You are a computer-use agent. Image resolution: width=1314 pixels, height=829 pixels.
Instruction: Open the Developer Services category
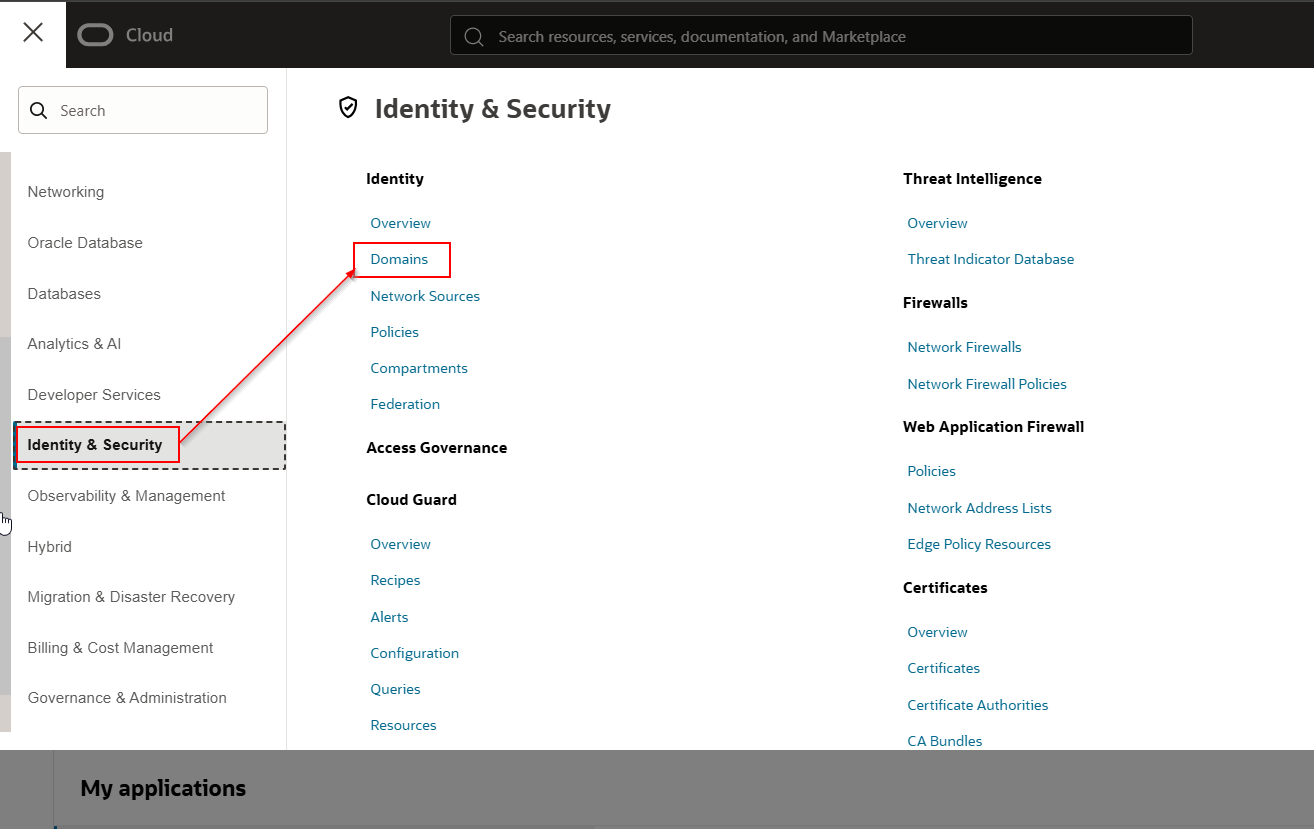pos(94,395)
